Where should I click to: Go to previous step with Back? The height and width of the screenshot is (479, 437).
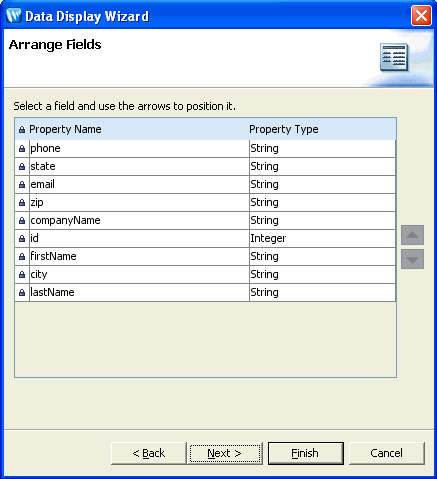point(149,453)
